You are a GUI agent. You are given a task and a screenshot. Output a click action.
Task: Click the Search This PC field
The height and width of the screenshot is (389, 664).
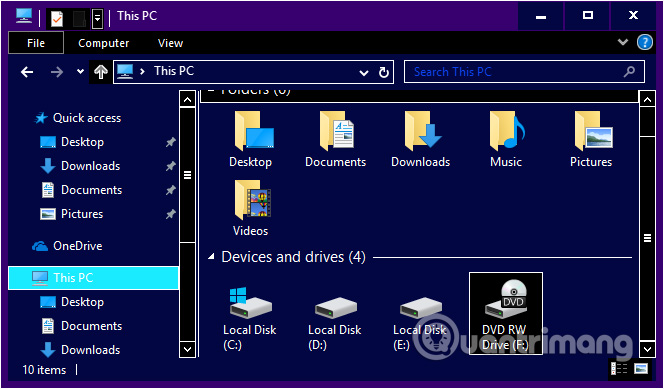tap(525, 72)
